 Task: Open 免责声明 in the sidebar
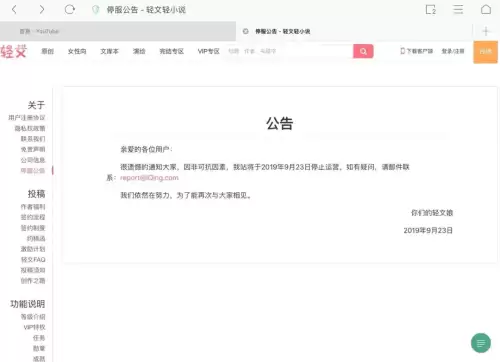33,149
